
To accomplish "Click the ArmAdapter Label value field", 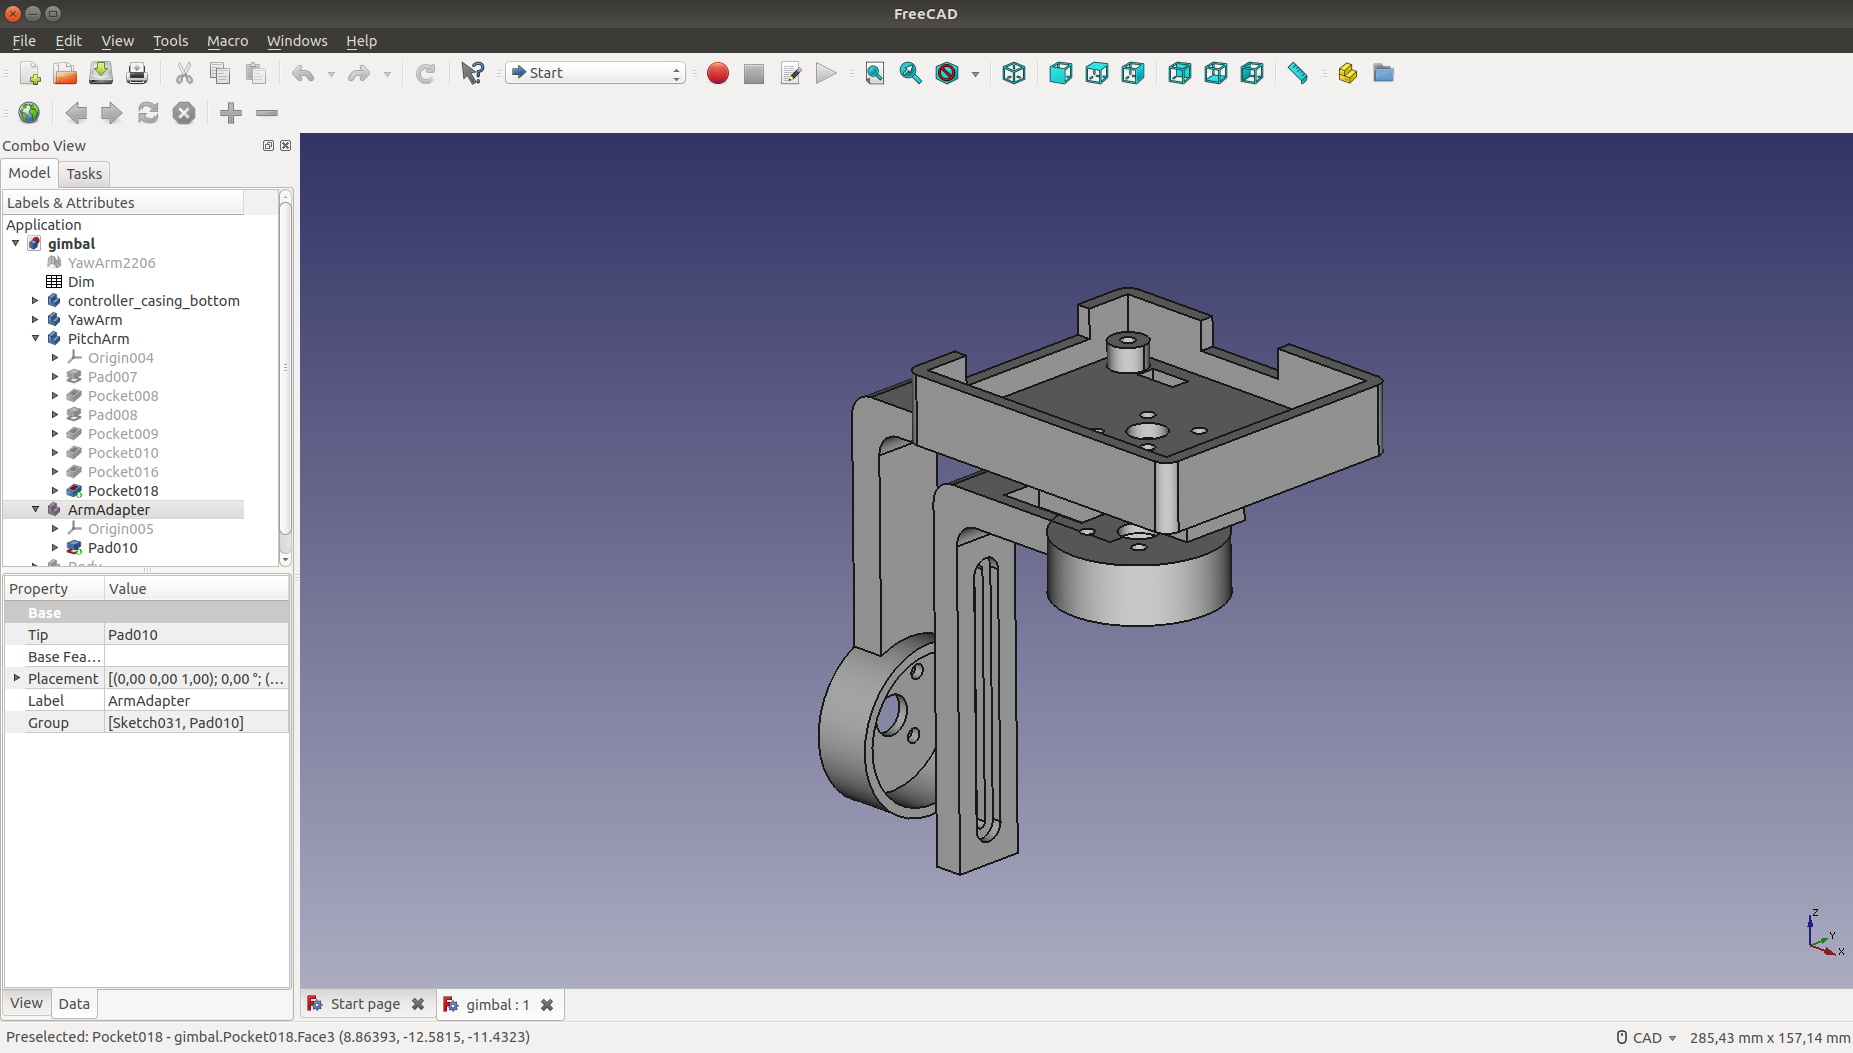I will 196,701.
